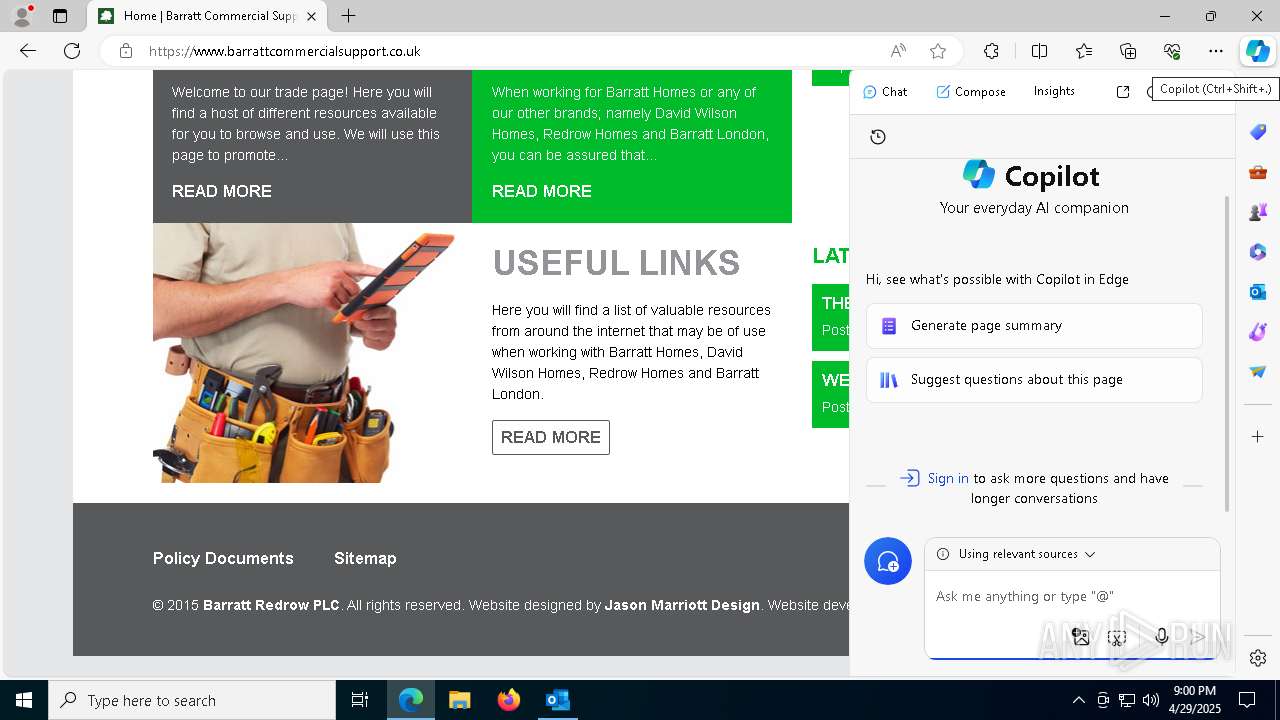Open the Favorites list
Viewport: 1280px width, 720px height.
click(x=1084, y=51)
